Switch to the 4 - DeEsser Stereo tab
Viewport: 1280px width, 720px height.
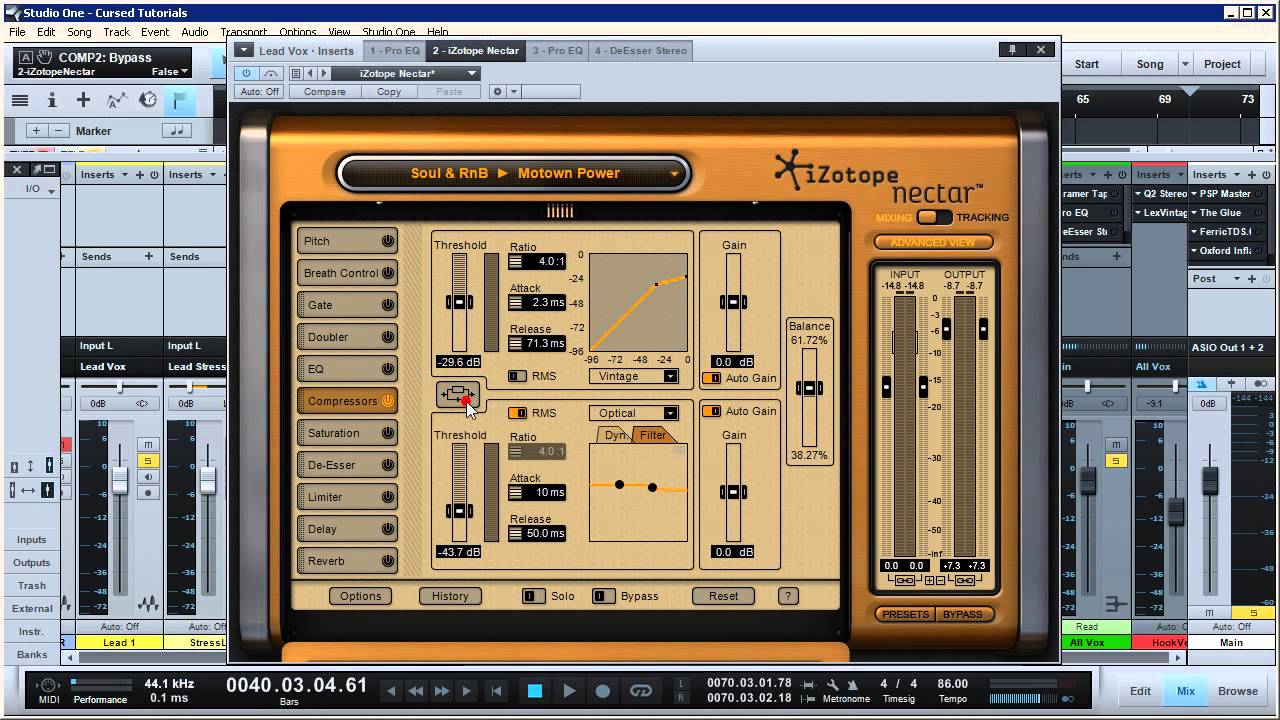click(641, 50)
